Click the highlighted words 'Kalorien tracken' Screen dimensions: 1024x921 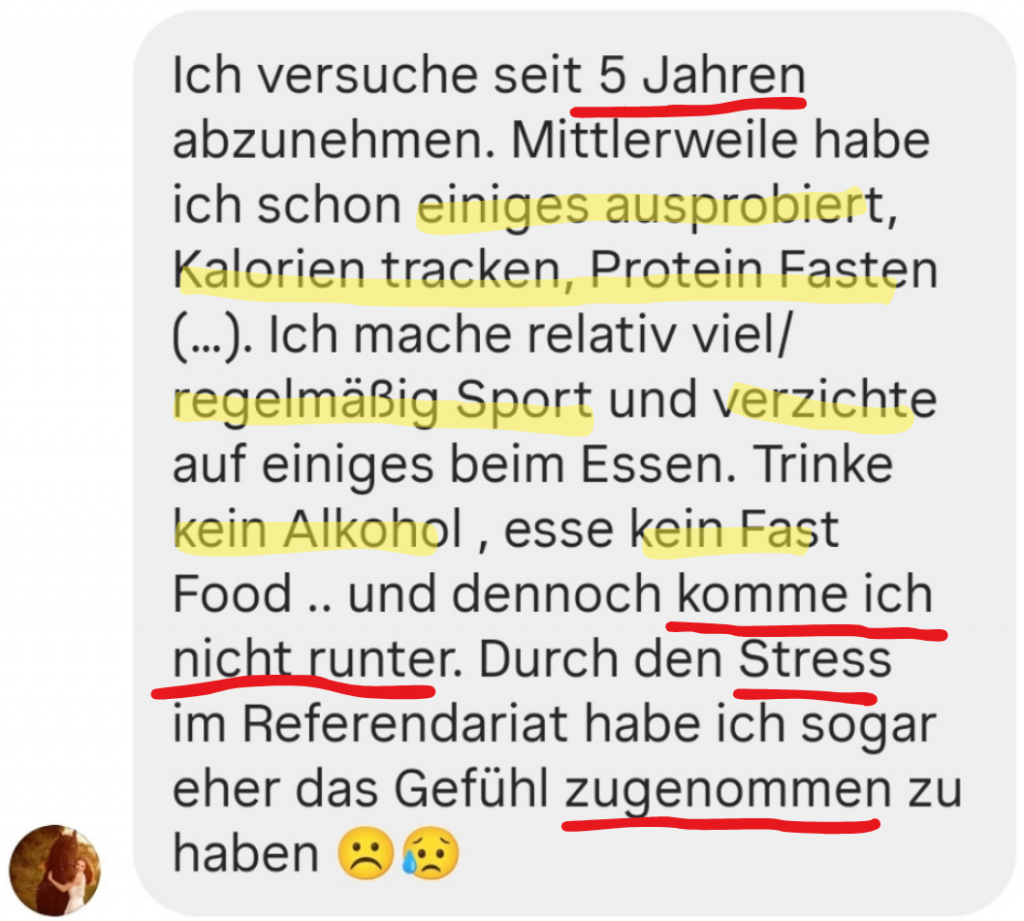click(368, 271)
